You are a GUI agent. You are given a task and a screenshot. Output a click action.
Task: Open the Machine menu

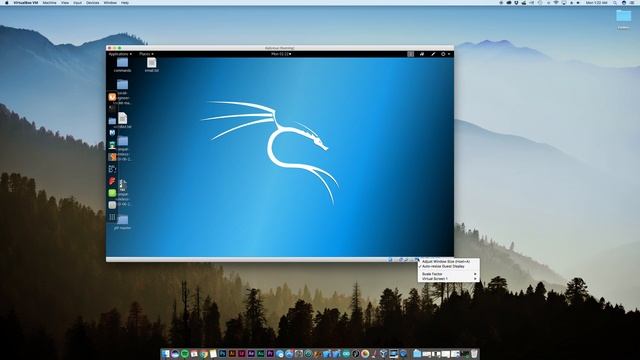[49, 2]
